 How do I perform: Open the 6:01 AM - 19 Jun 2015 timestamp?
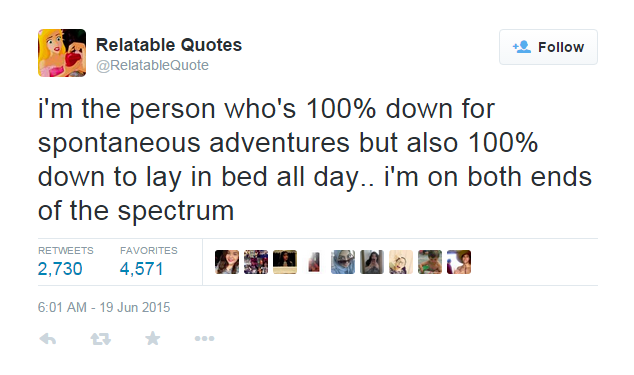pyautogui.click(x=104, y=307)
